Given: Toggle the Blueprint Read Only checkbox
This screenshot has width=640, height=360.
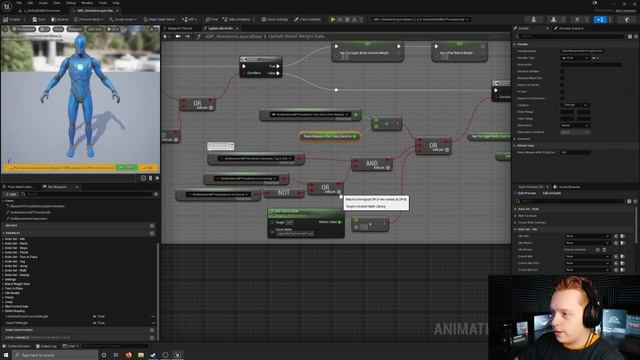Looking at the screenshot, I should [562, 78].
